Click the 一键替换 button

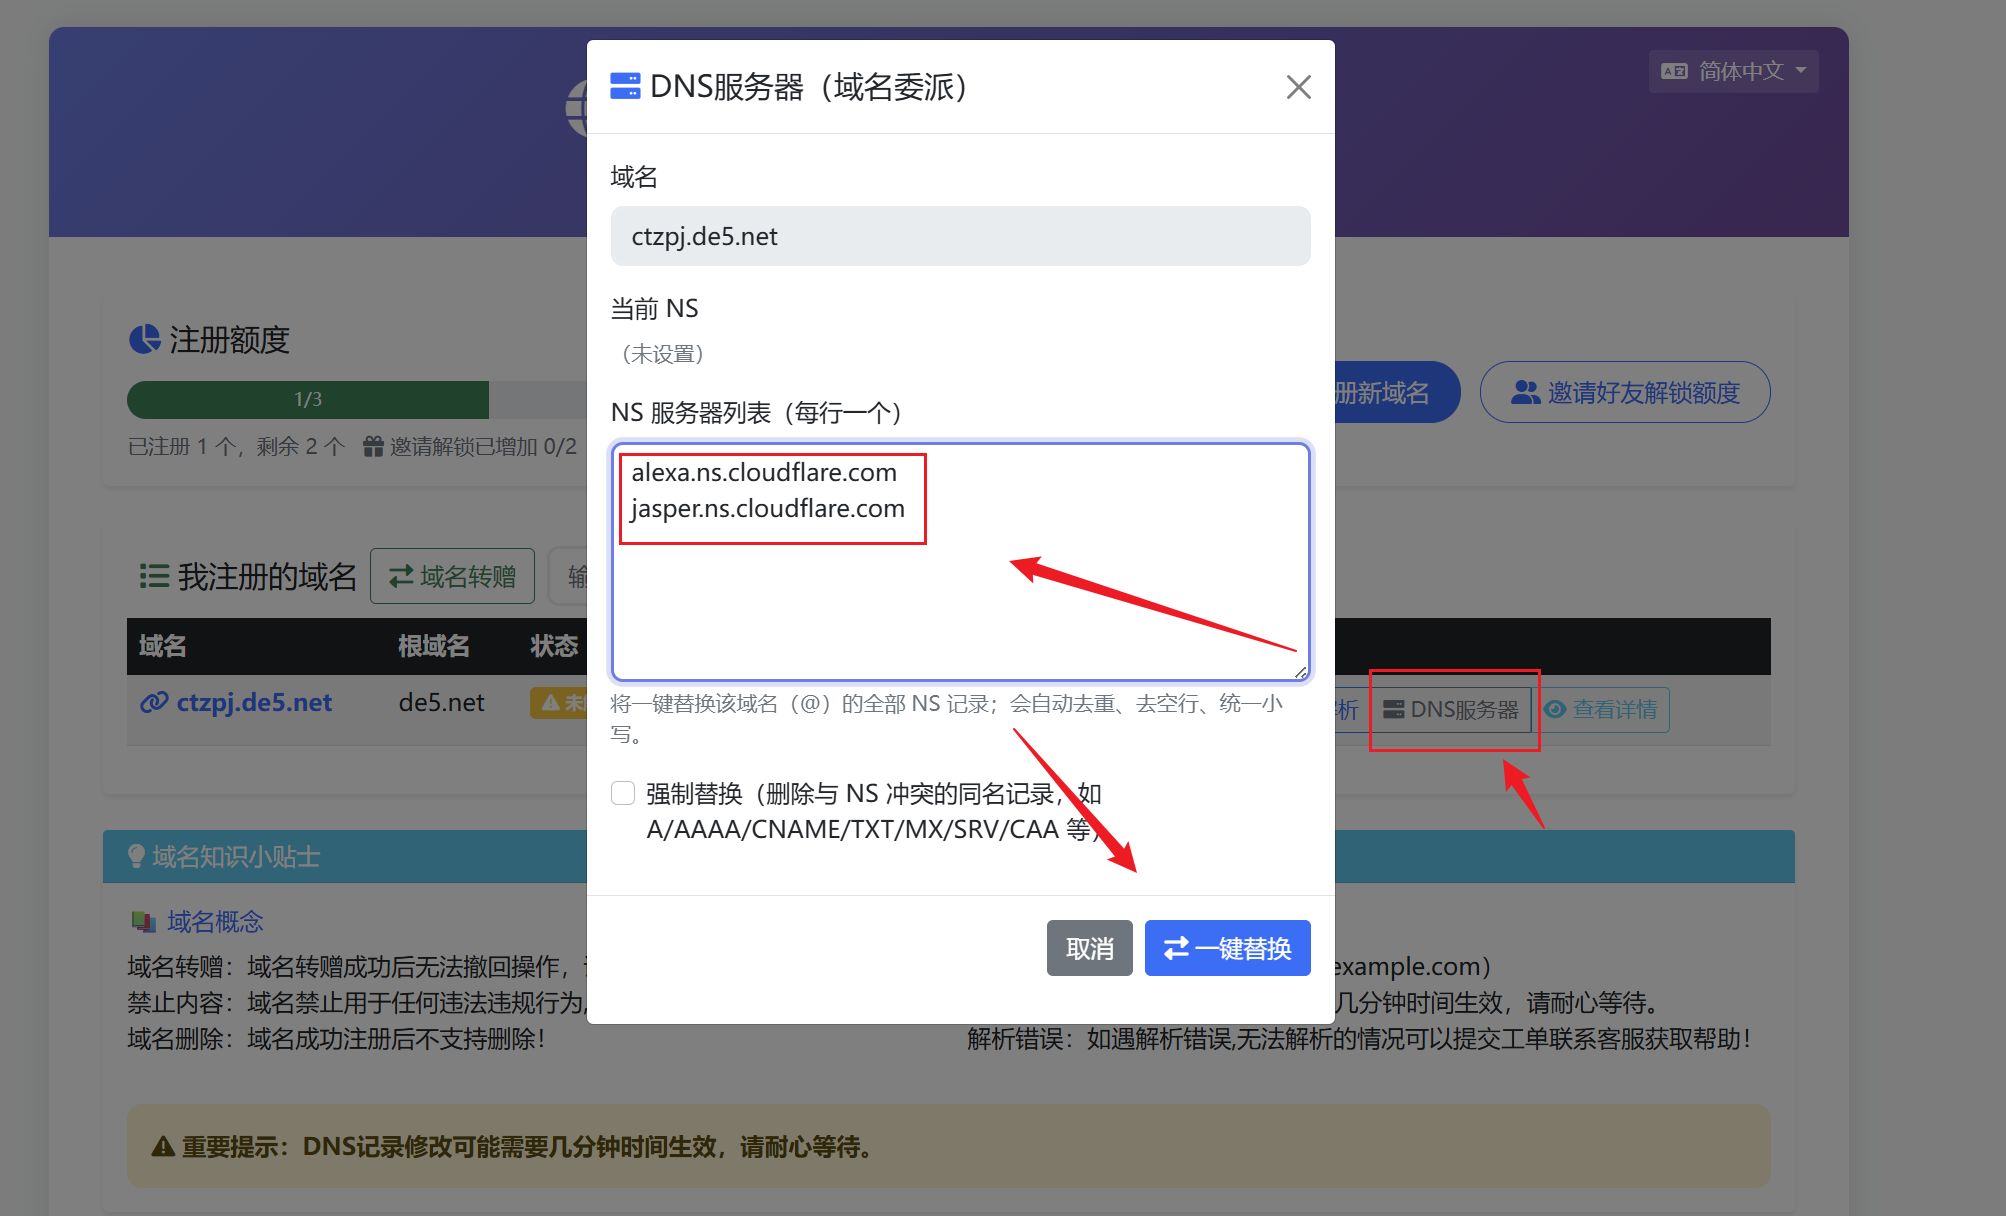pos(1227,947)
